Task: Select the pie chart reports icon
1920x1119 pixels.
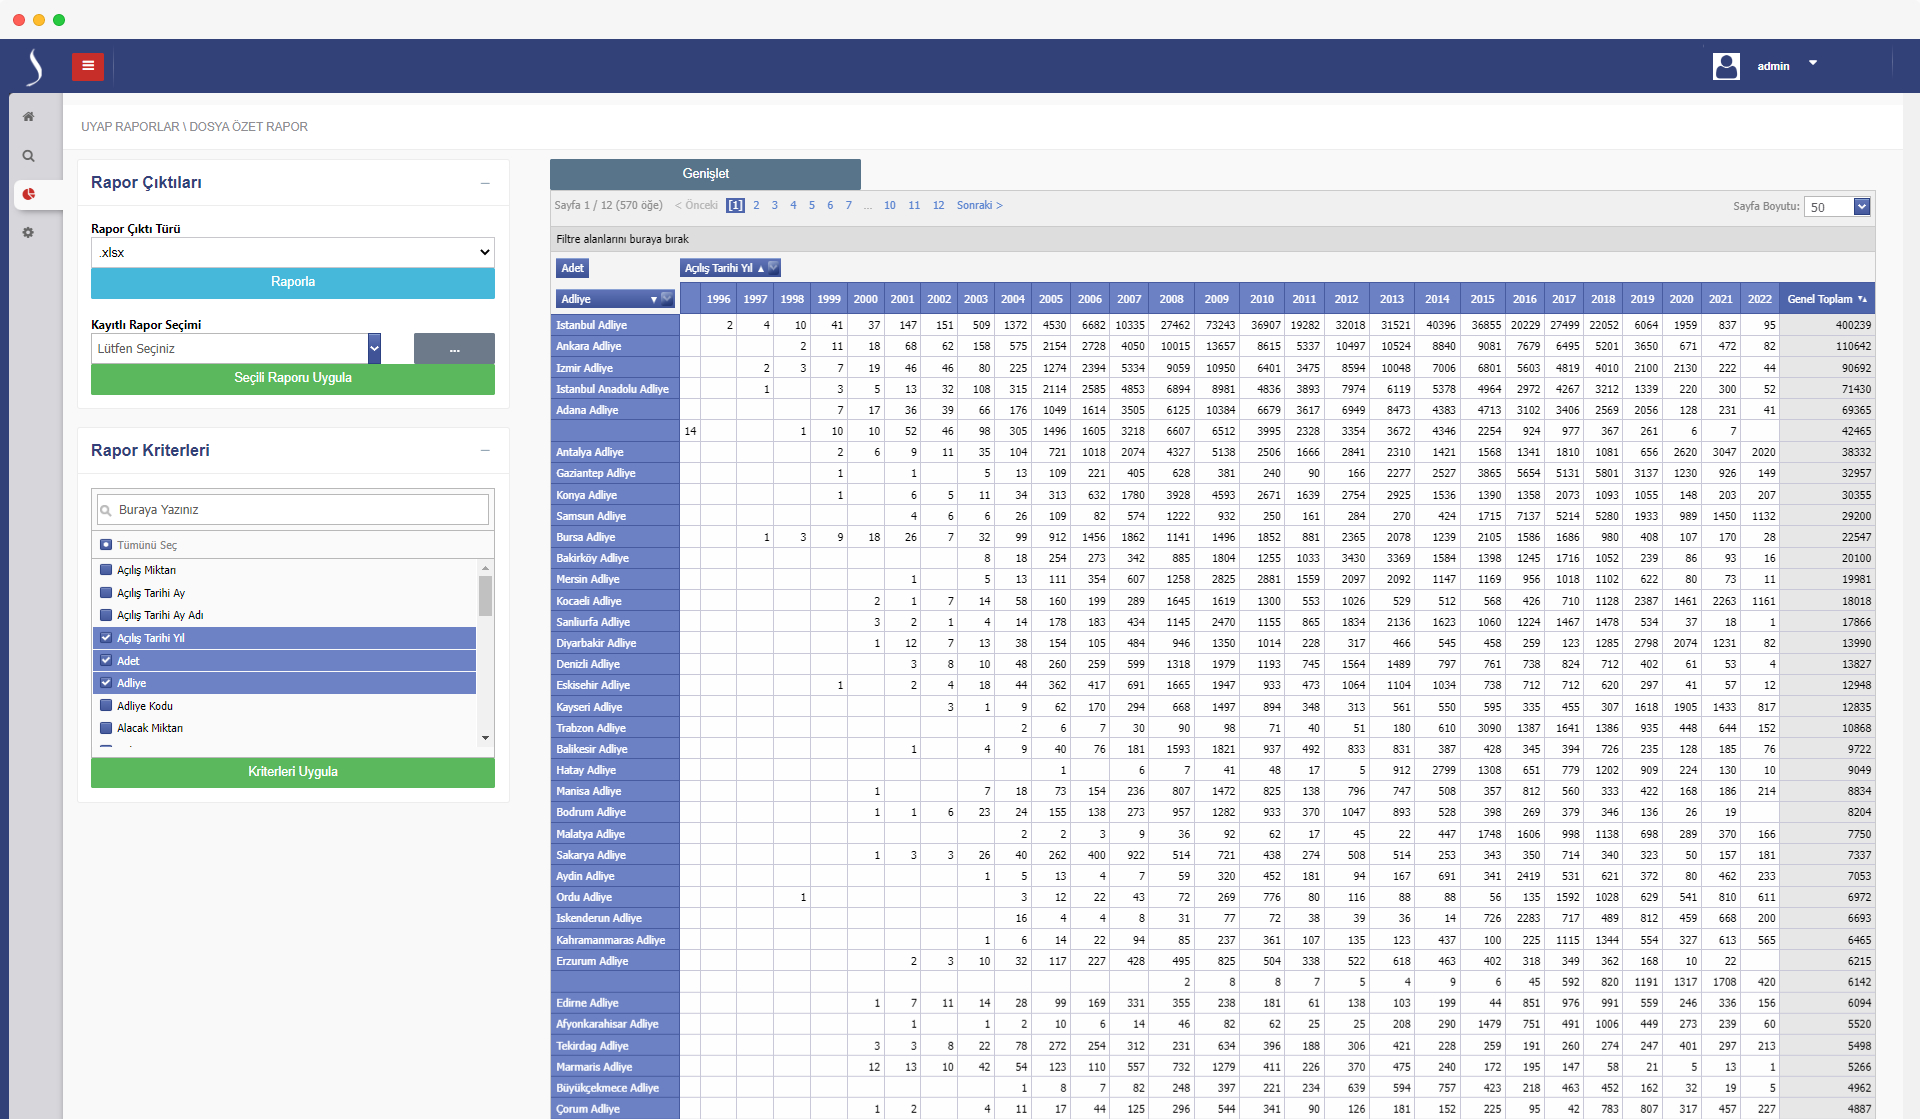Action: [x=28, y=194]
